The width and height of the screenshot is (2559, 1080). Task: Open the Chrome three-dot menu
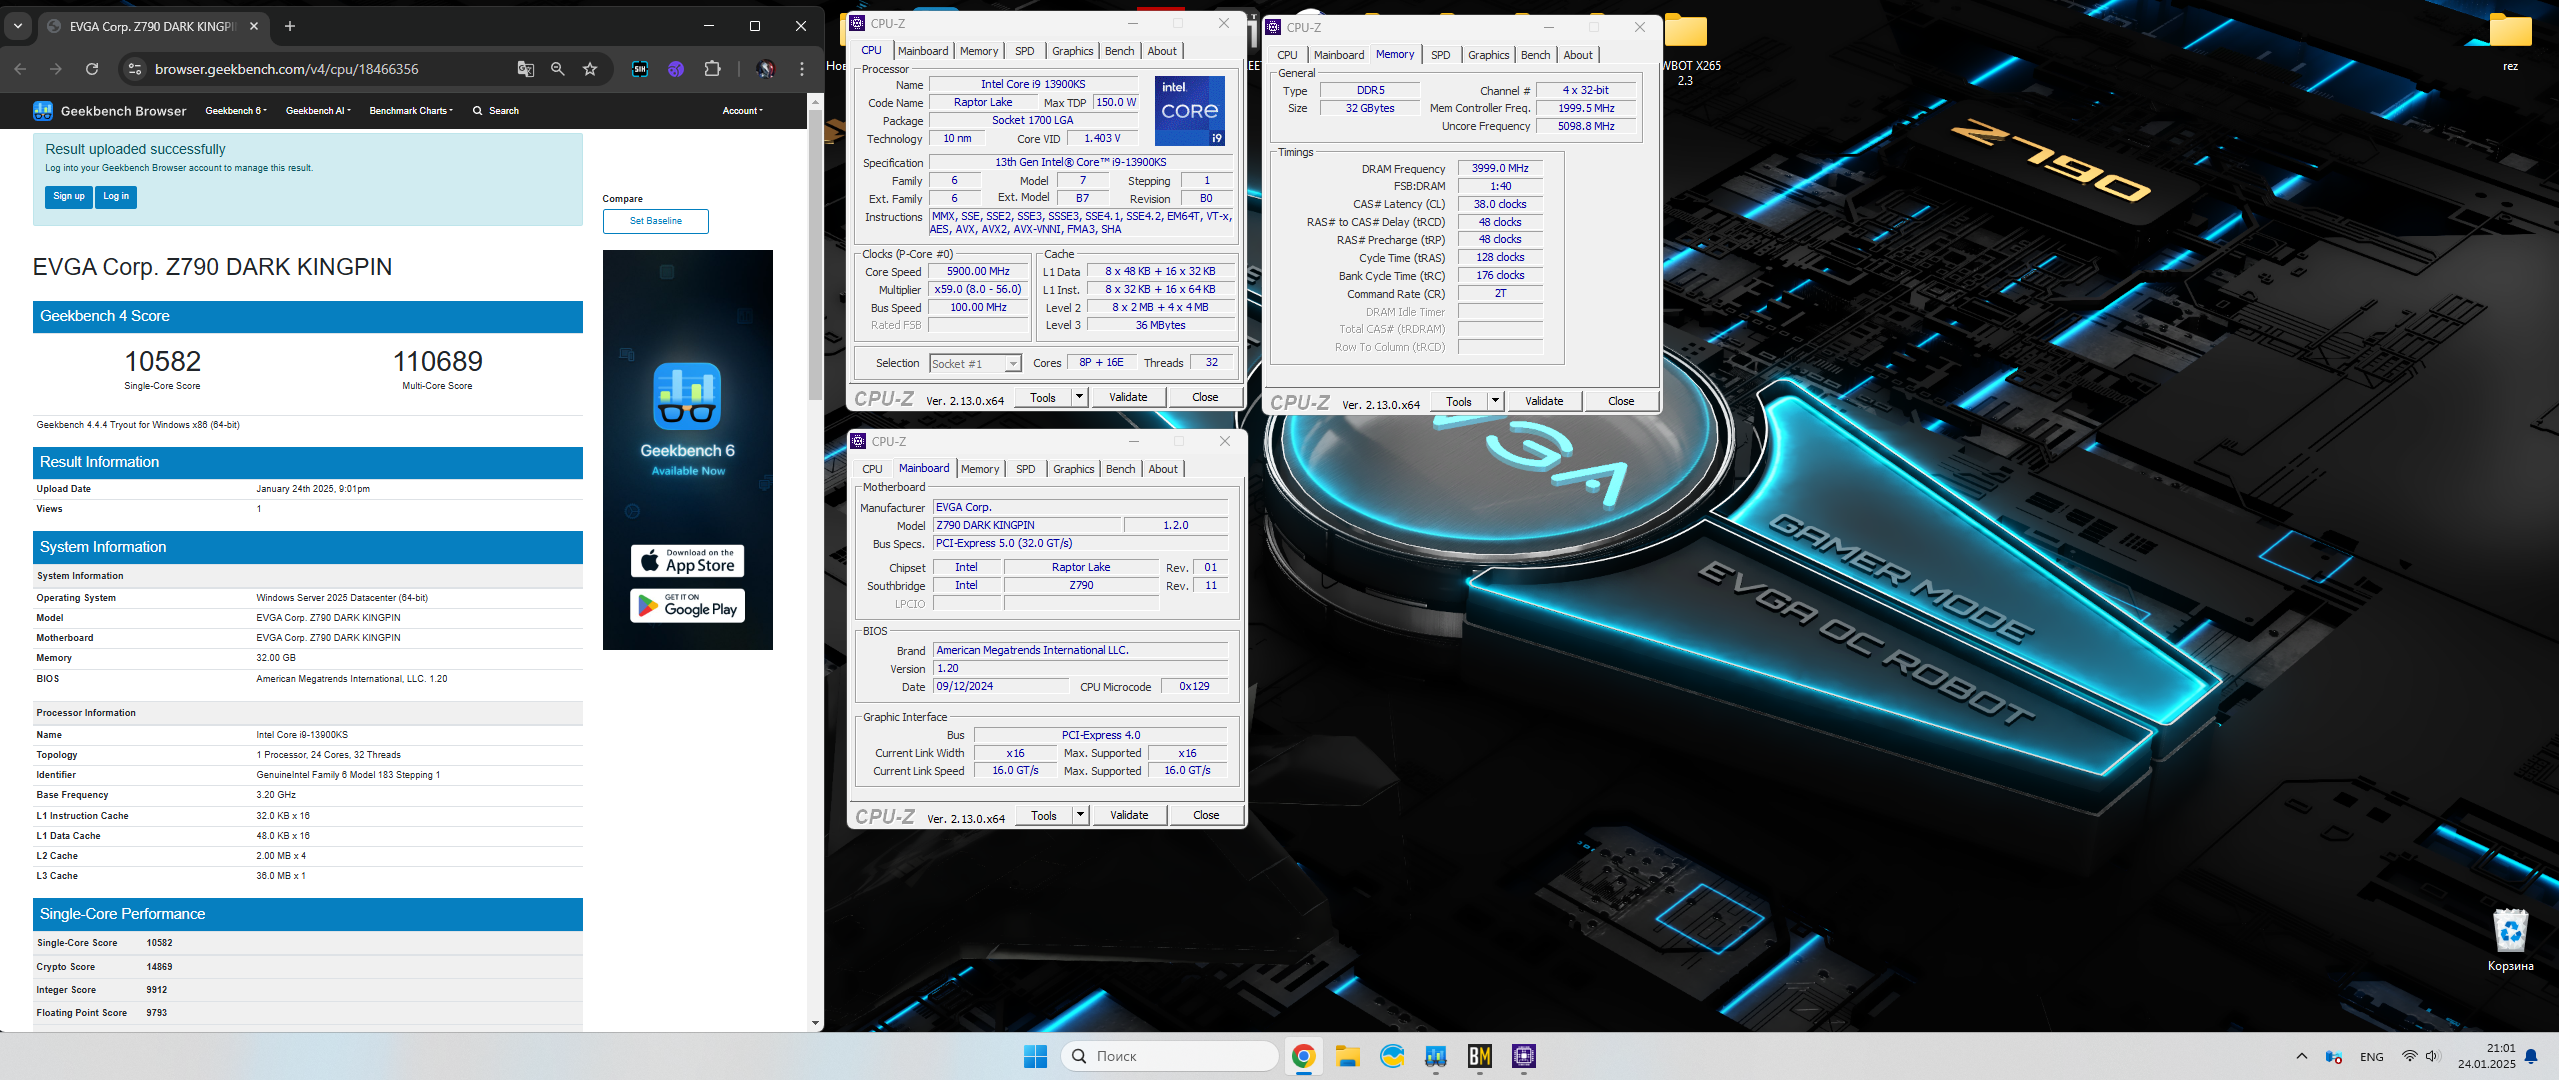click(x=802, y=69)
